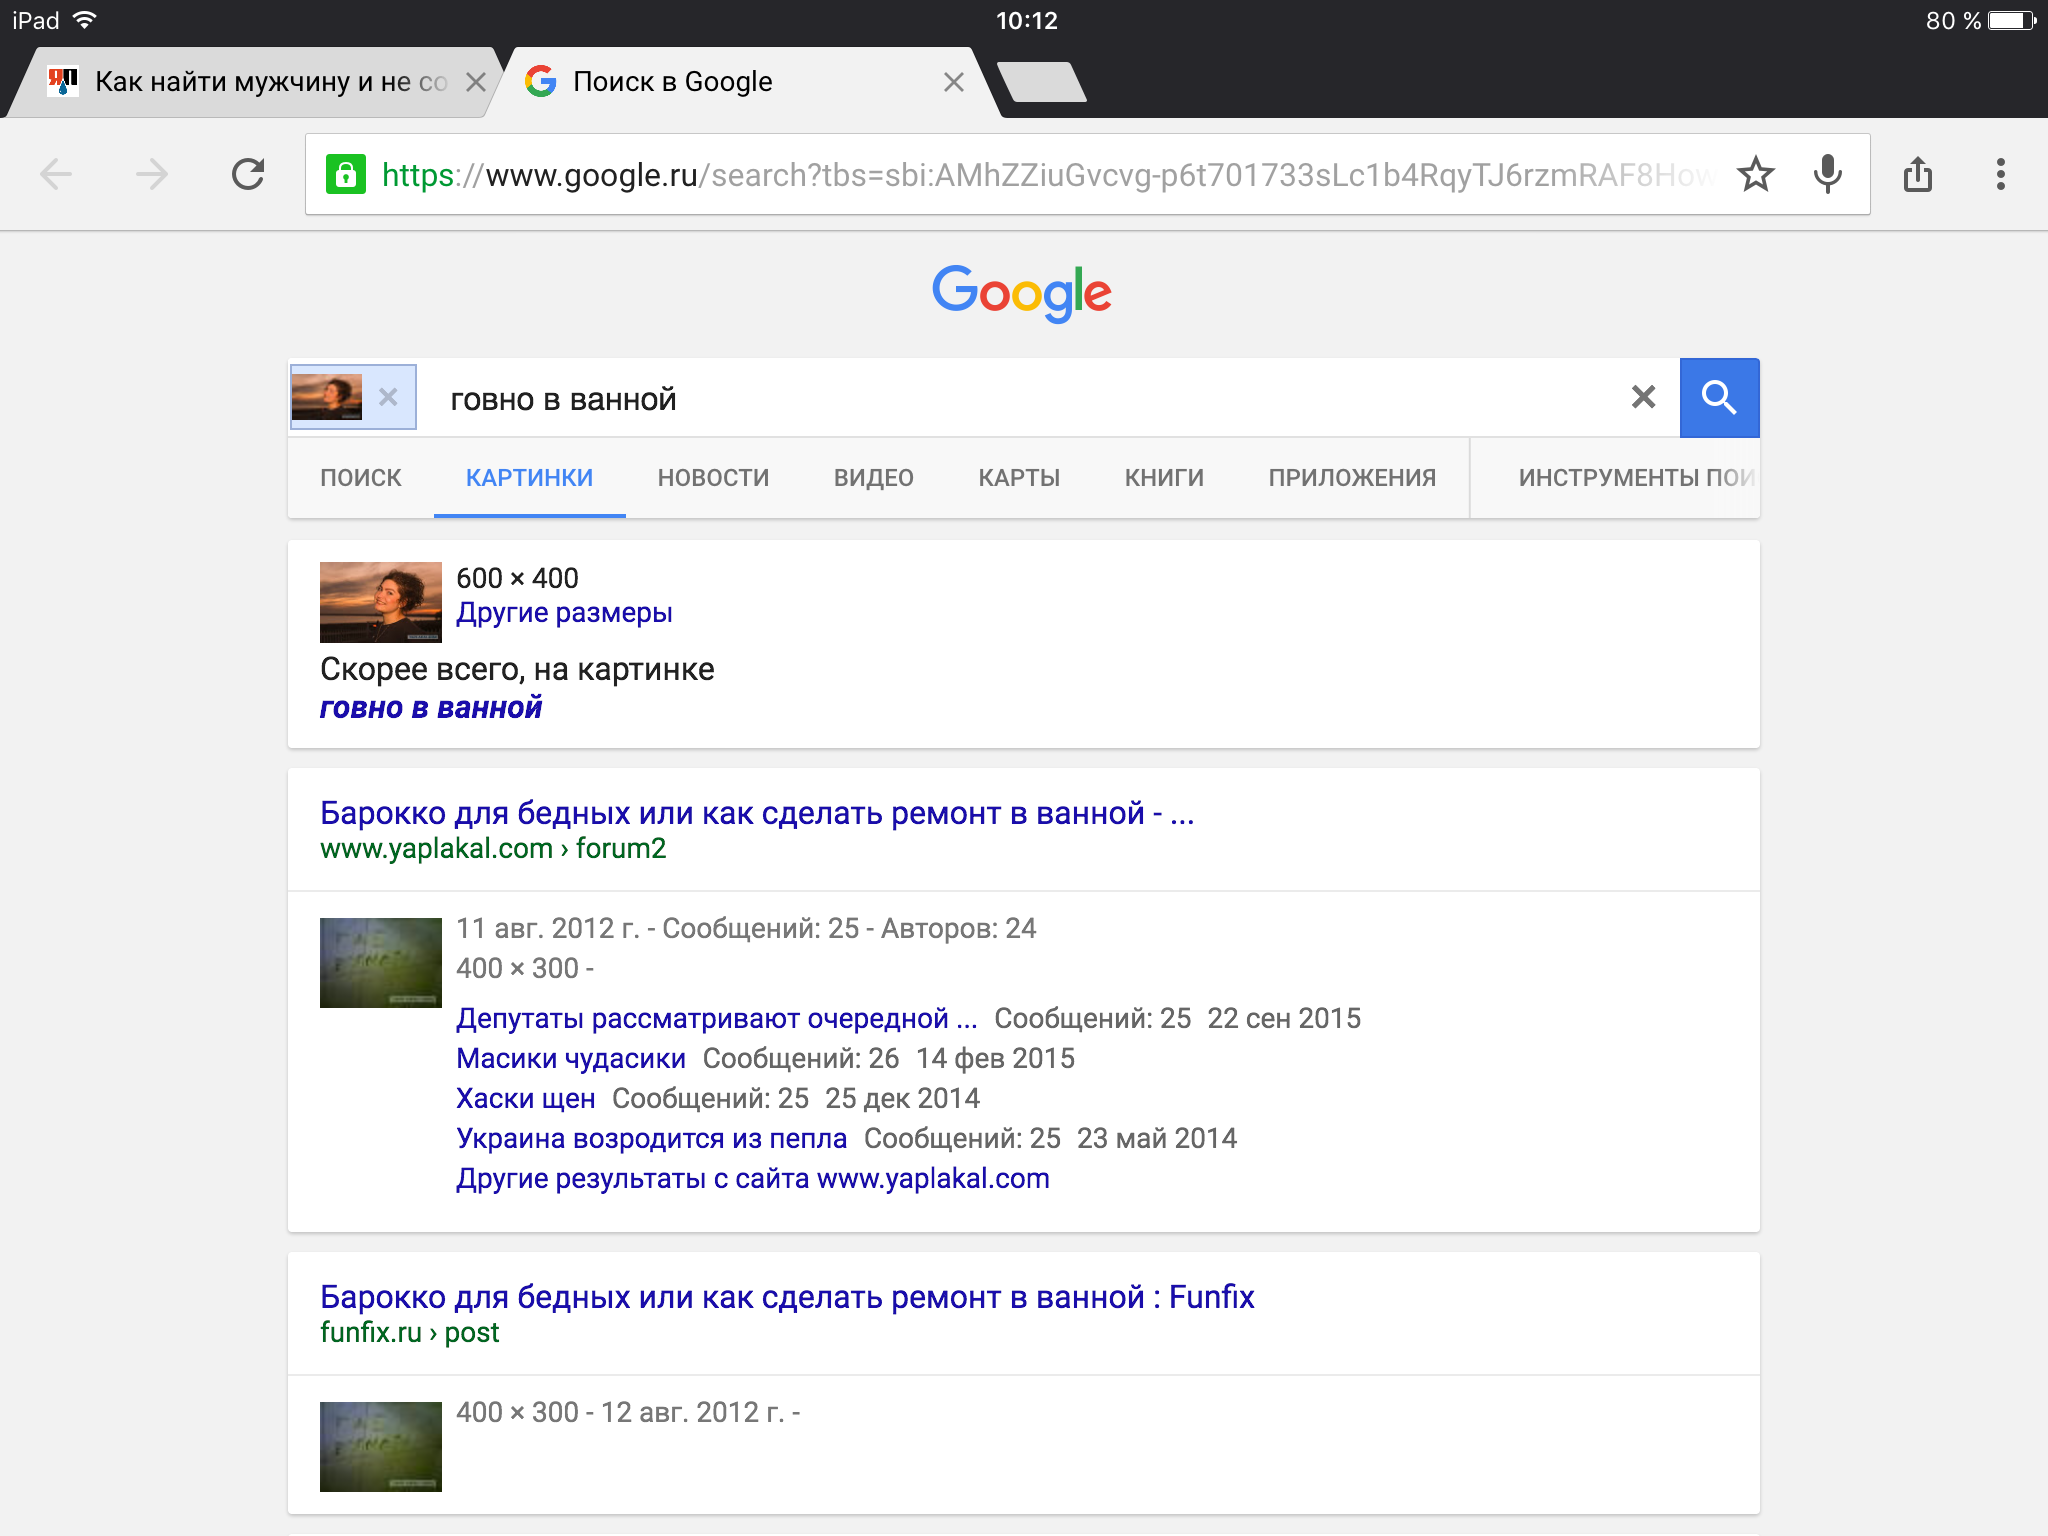This screenshot has width=2048, height=1536.
Task: Open the yaplakal result thumbnail image
Action: pos(381,963)
